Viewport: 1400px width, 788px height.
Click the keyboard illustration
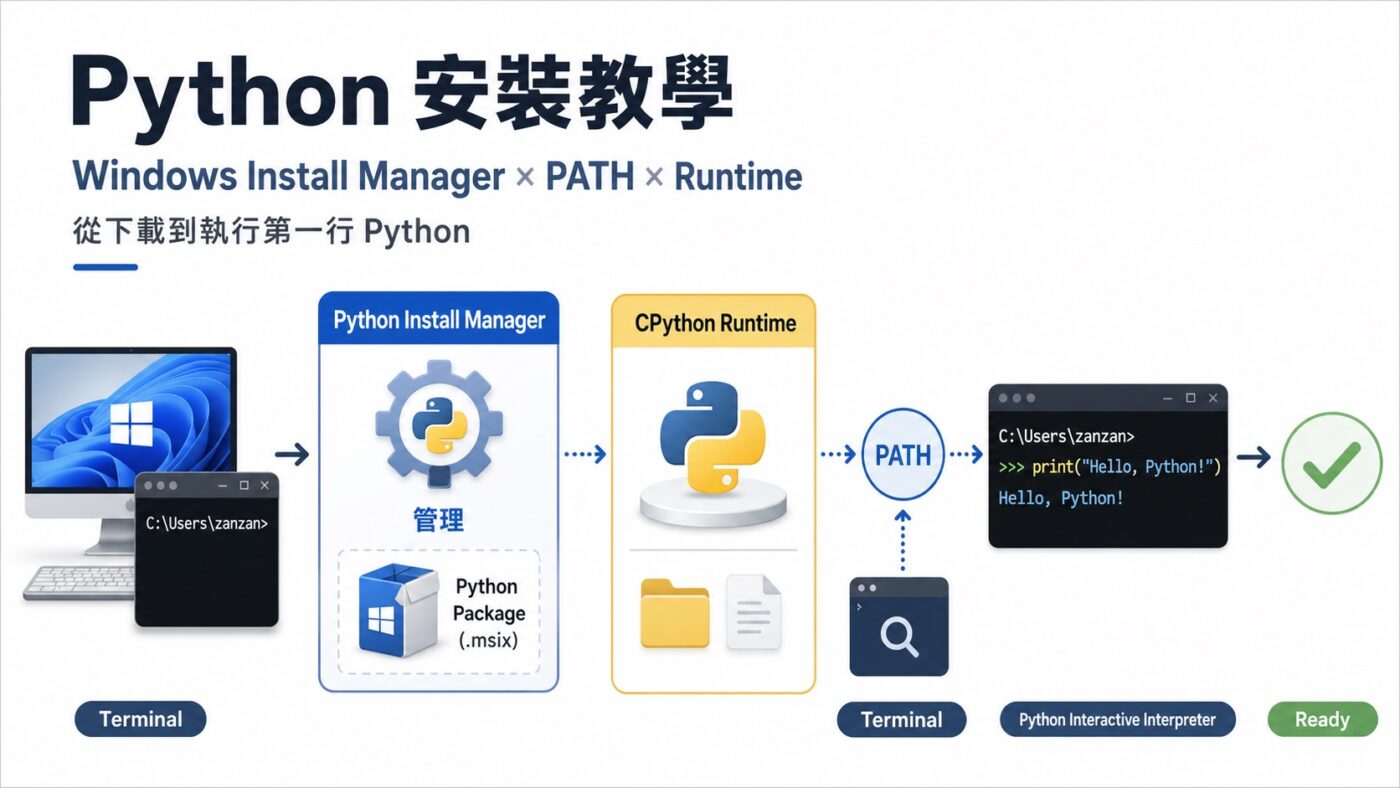tap(82, 583)
